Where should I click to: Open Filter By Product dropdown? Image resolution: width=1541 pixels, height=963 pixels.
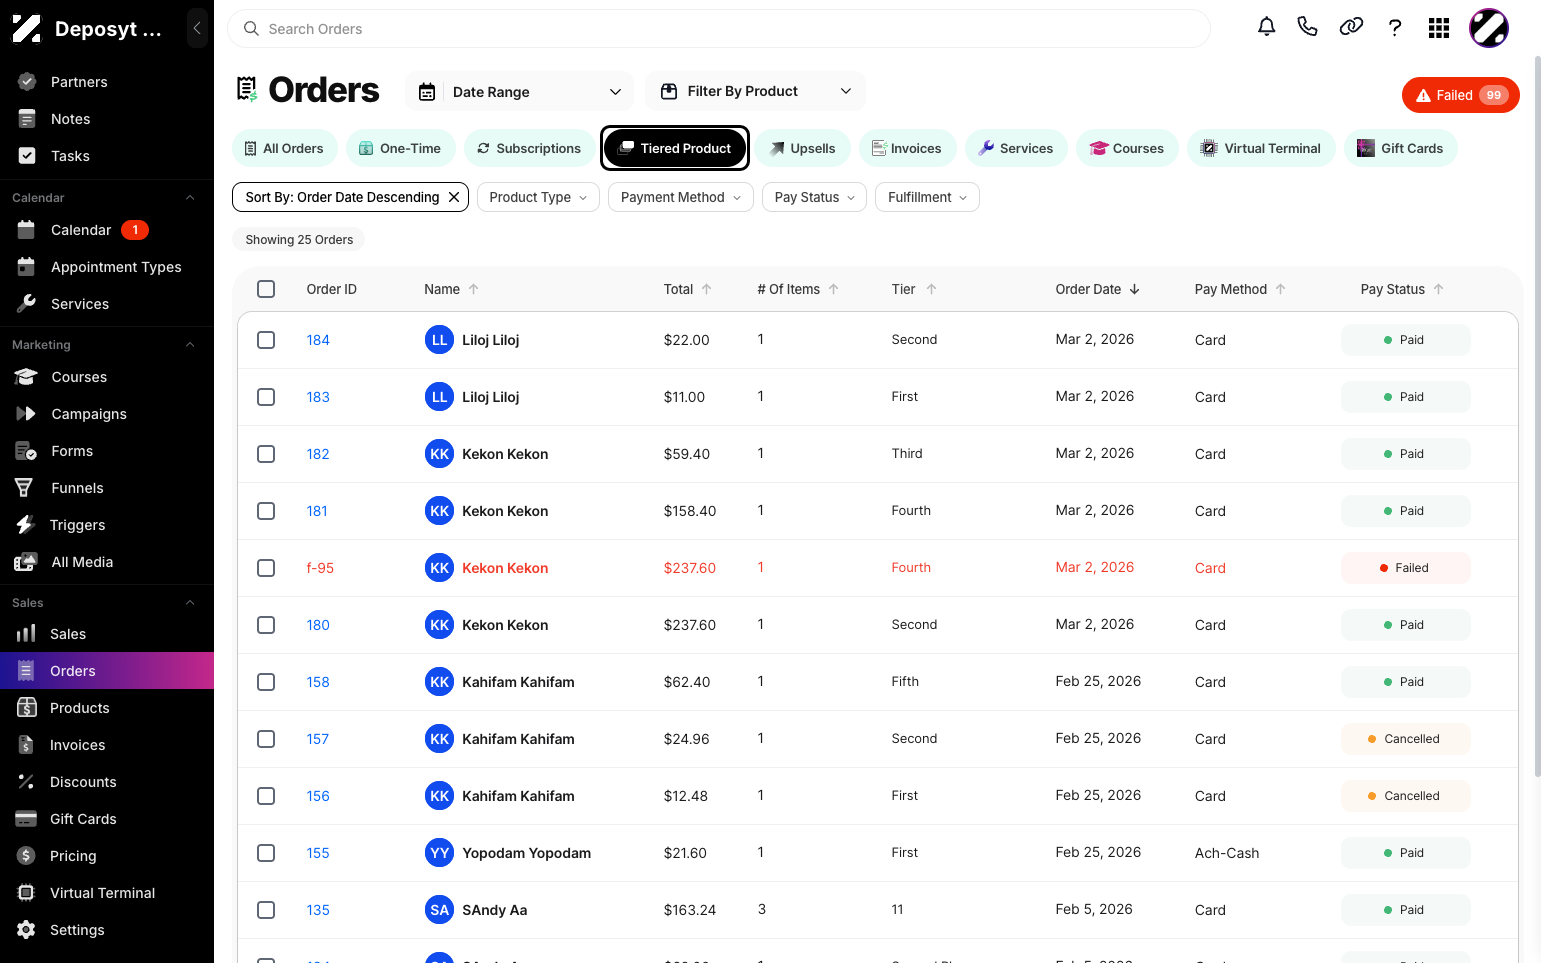[x=755, y=91]
